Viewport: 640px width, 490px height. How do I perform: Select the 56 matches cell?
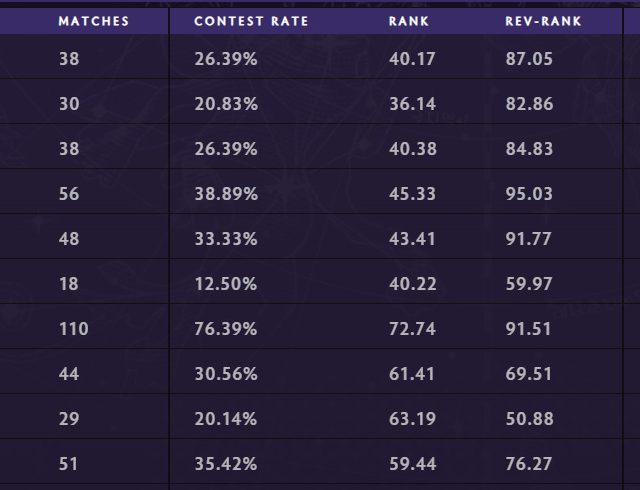[69, 194]
